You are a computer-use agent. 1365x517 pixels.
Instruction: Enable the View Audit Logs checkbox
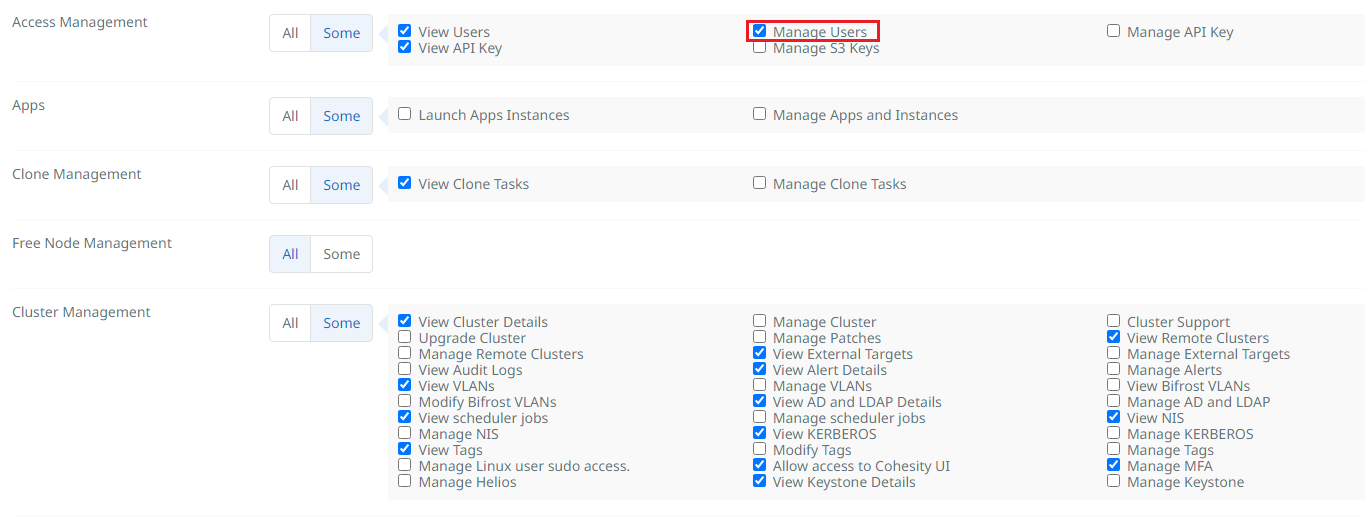404,369
